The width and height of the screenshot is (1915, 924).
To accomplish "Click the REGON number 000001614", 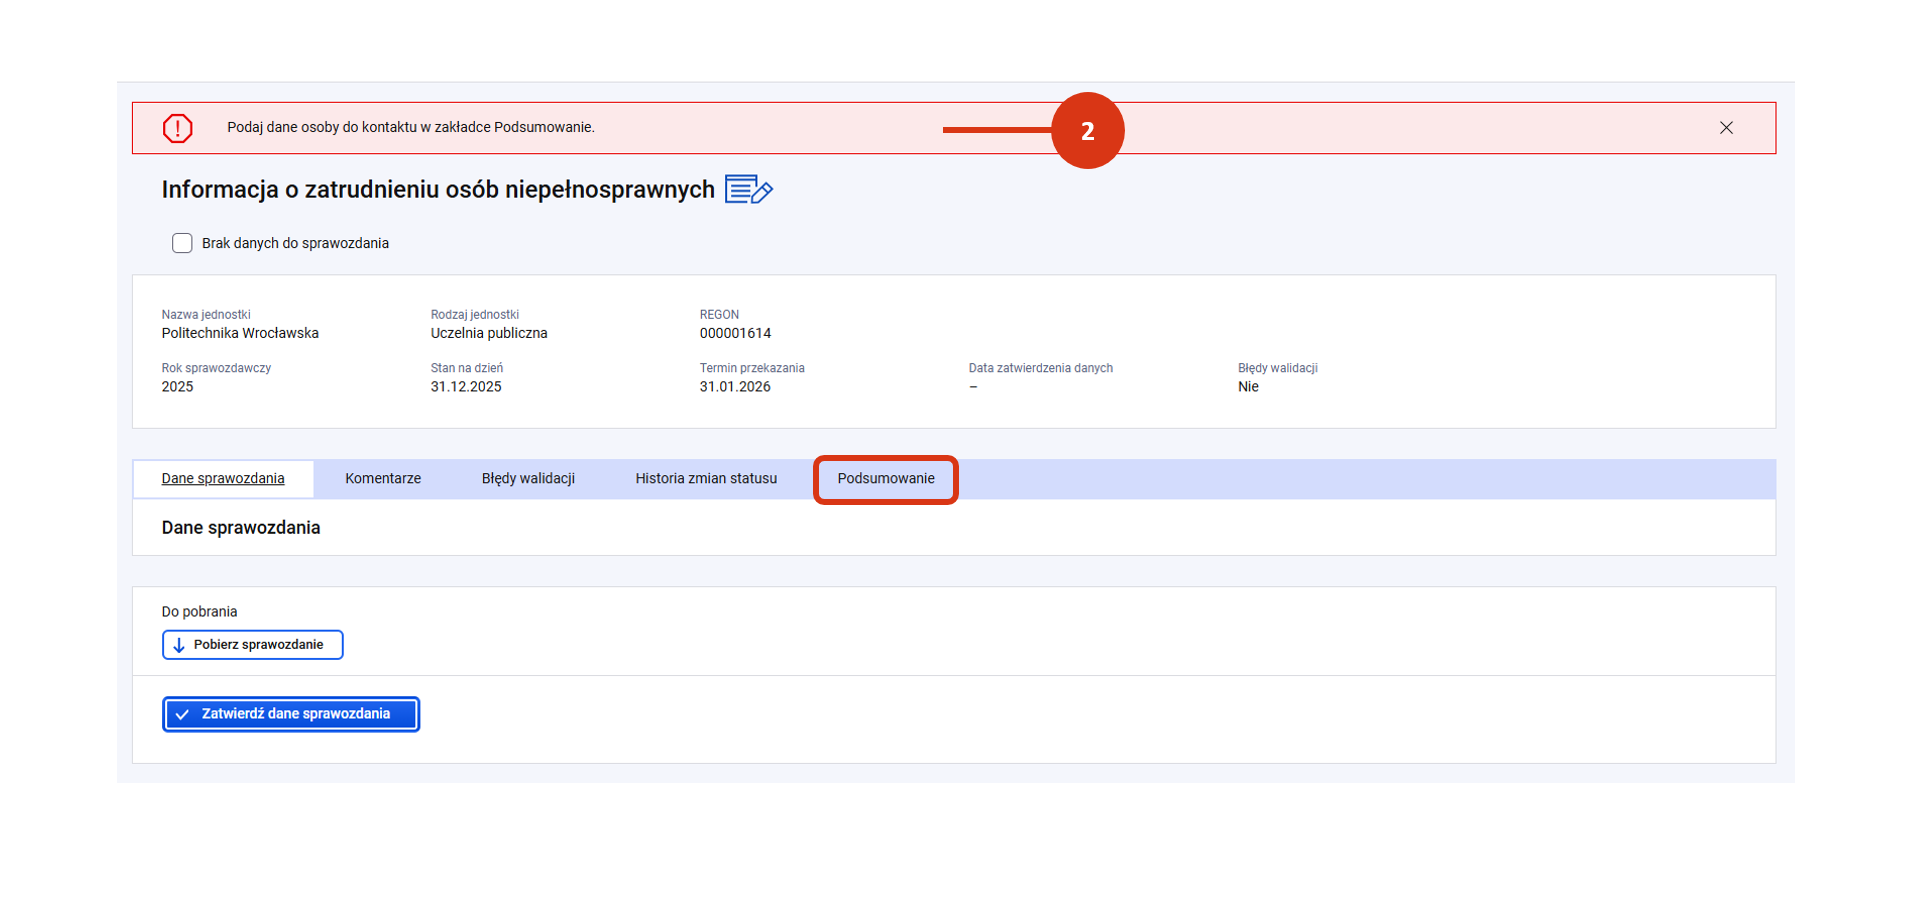I will click(735, 333).
